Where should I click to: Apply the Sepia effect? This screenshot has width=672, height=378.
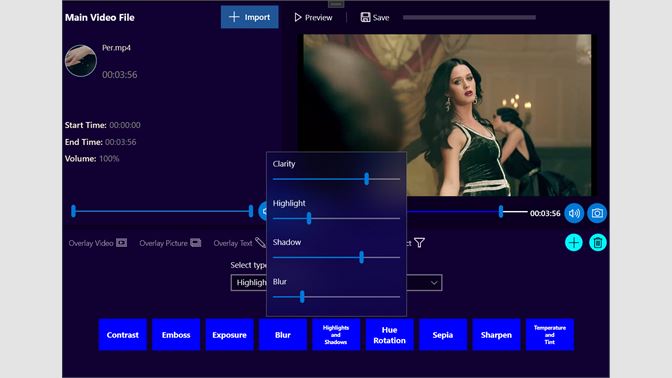(443, 335)
